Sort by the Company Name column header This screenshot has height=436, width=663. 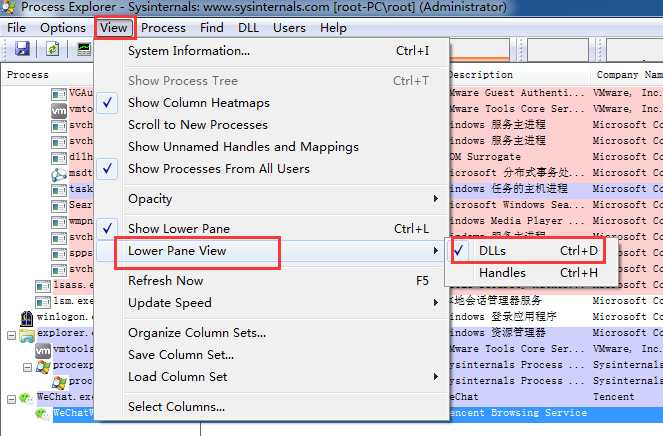629,75
